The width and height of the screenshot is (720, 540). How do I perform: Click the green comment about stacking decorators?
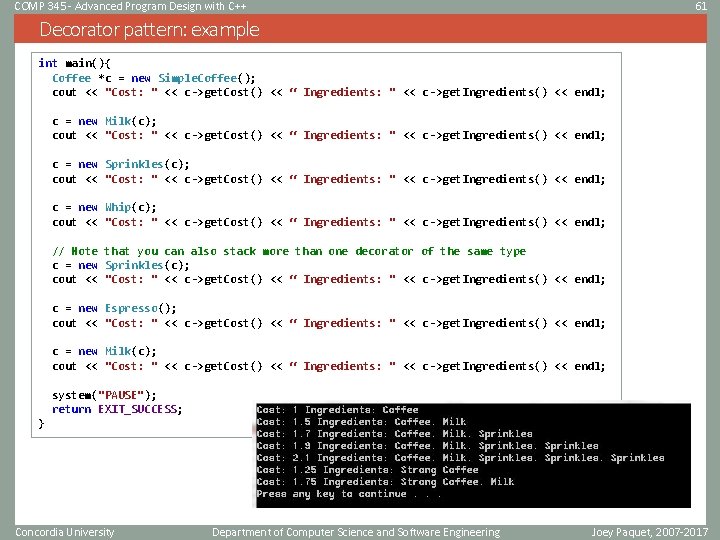pyautogui.click(x=289, y=251)
